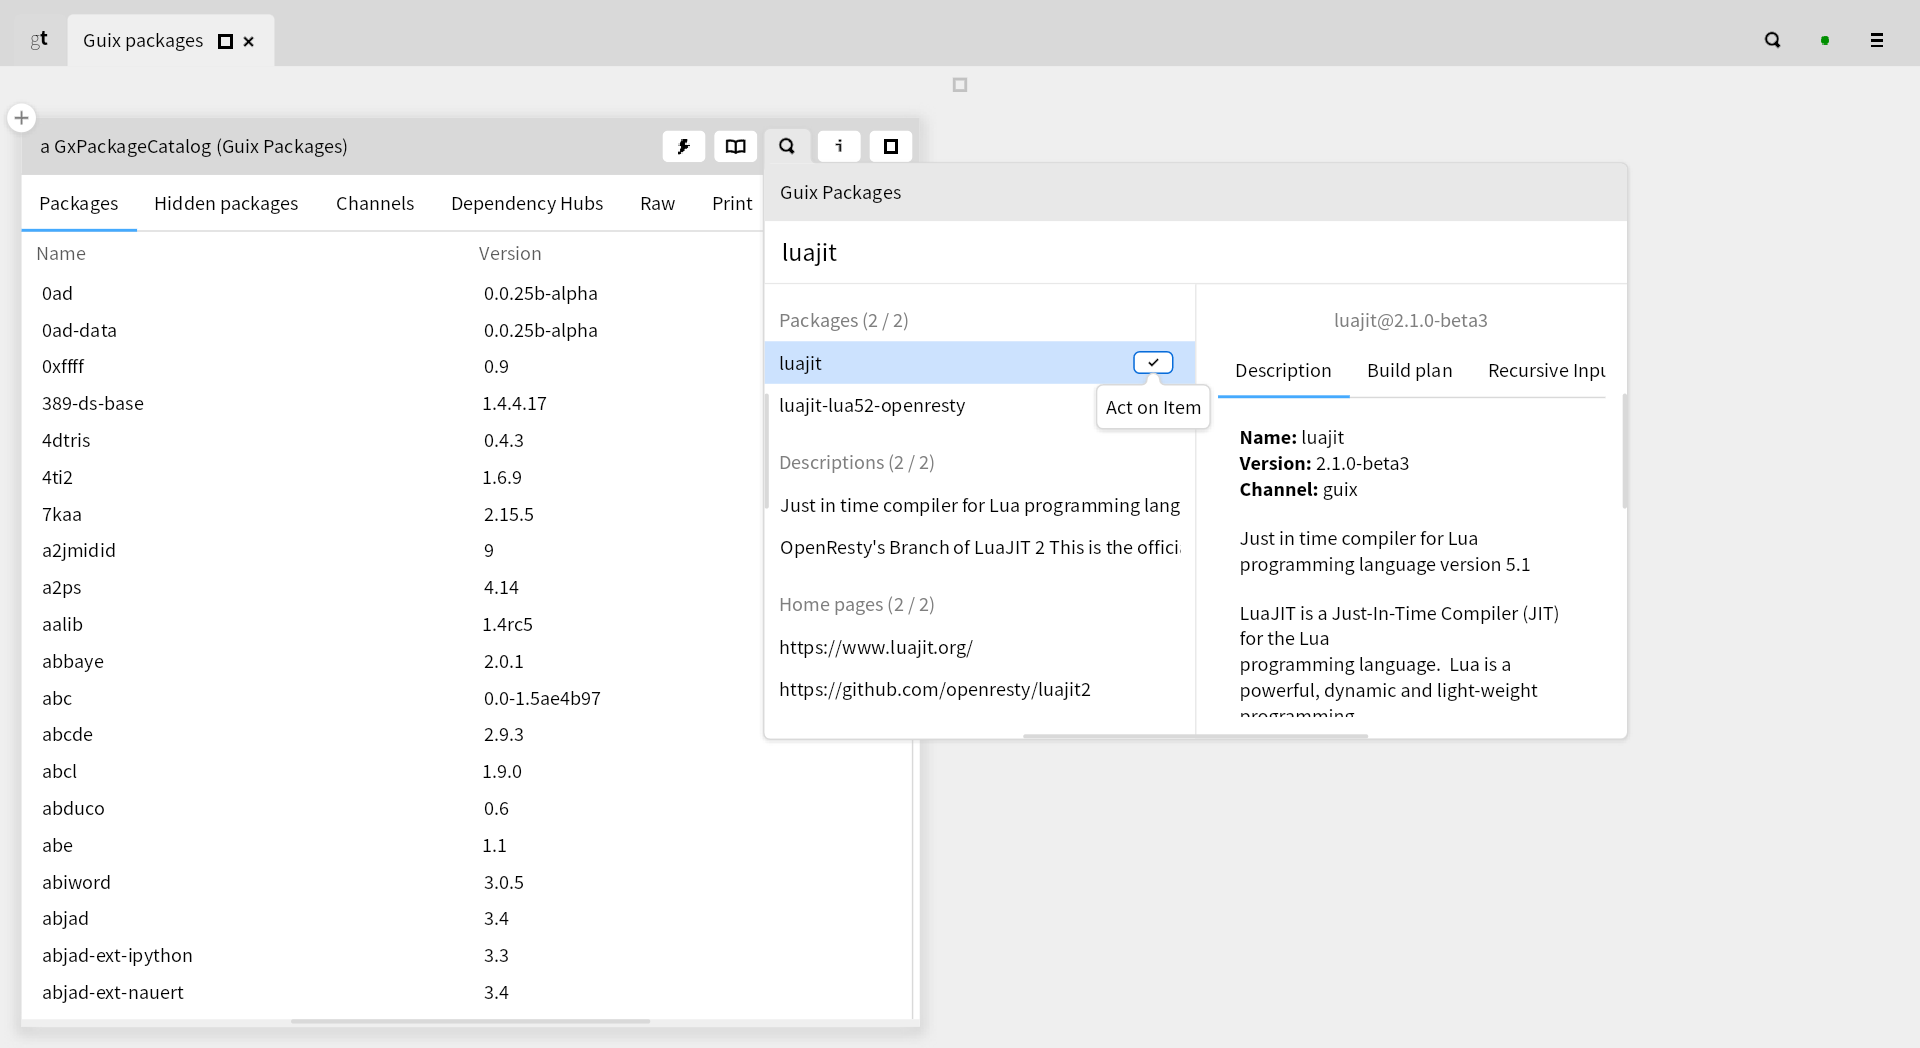Open the global search magnifier in the top bar
This screenshot has height=1048, width=1920.
pos(1773,40)
